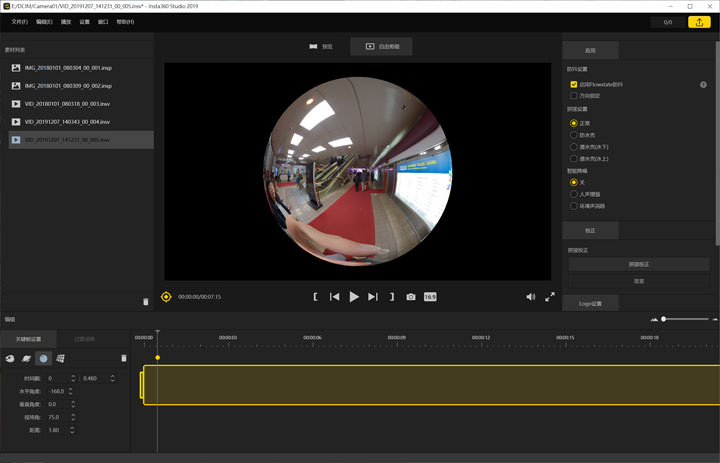
Task: Mute the audio with the speaker icon
Action: (x=530, y=297)
